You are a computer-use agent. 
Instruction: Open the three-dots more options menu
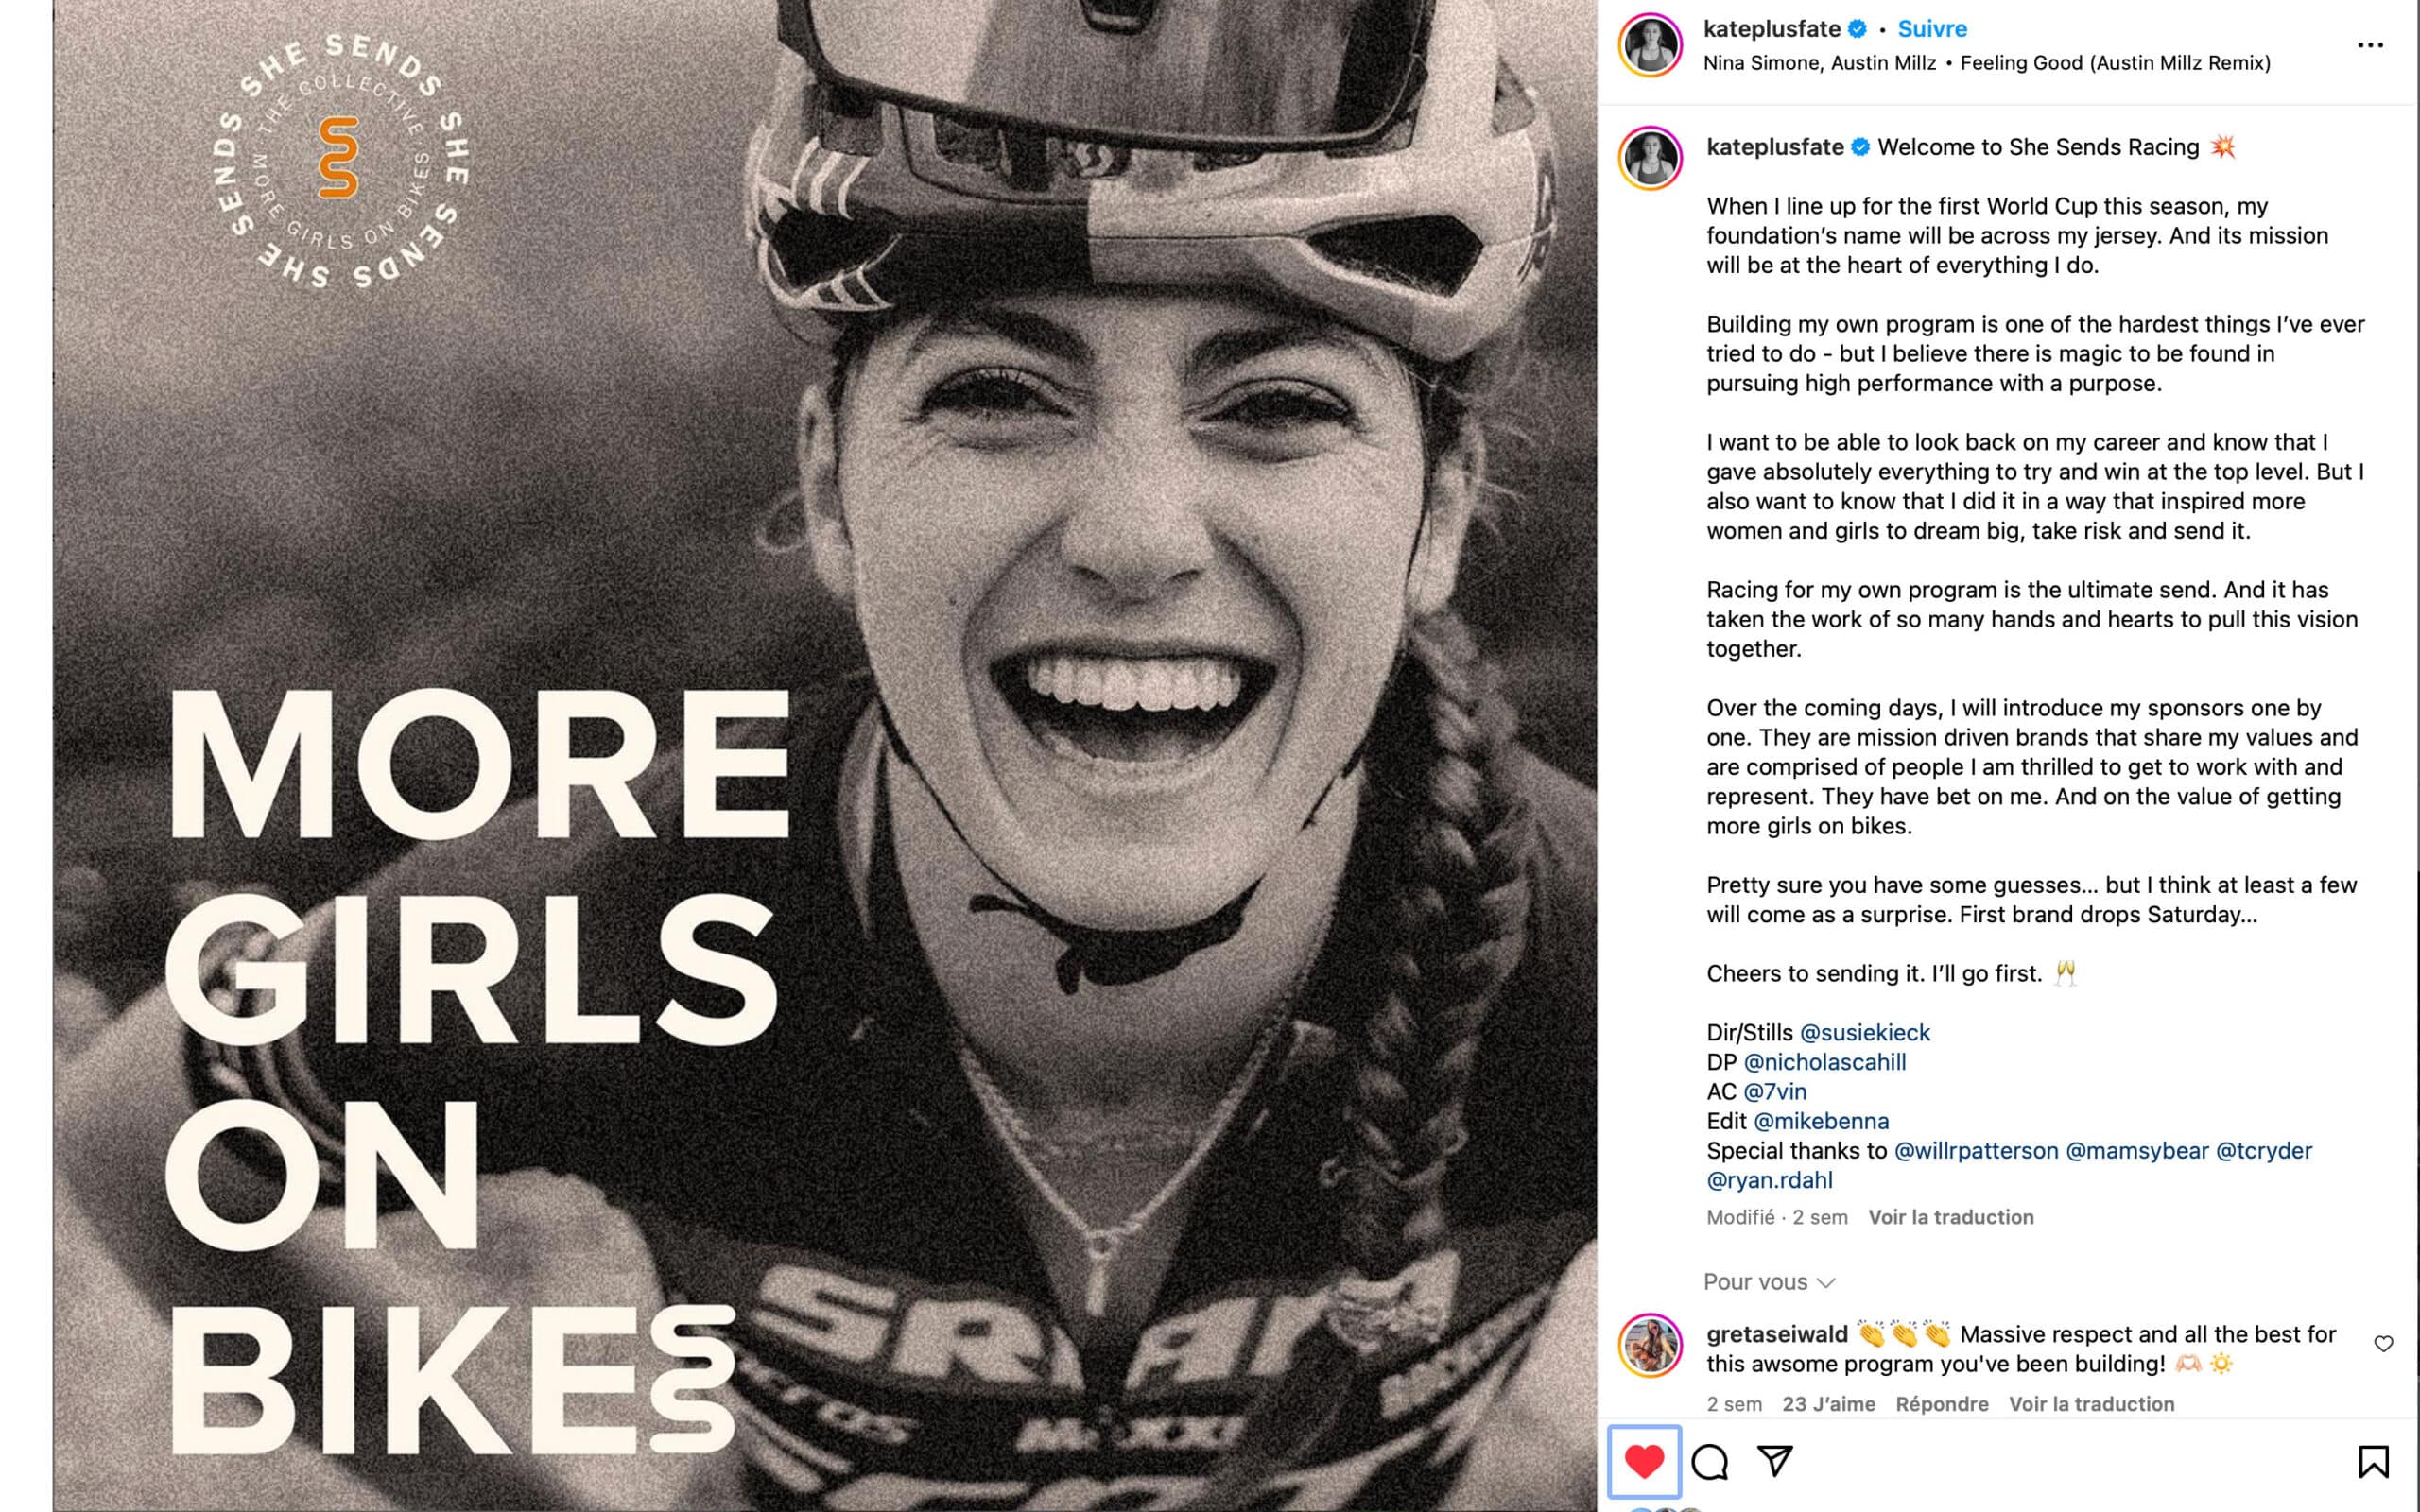2370,45
